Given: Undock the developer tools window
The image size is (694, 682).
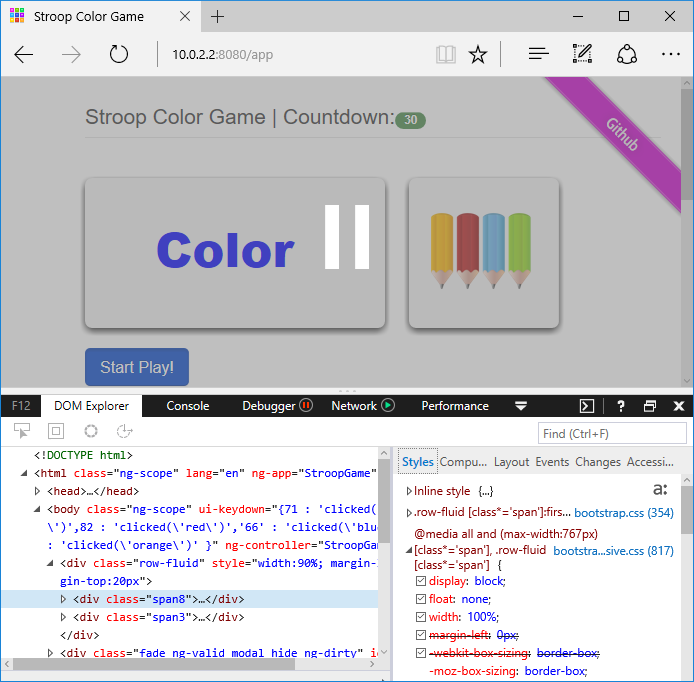Looking at the screenshot, I should pos(650,406).
